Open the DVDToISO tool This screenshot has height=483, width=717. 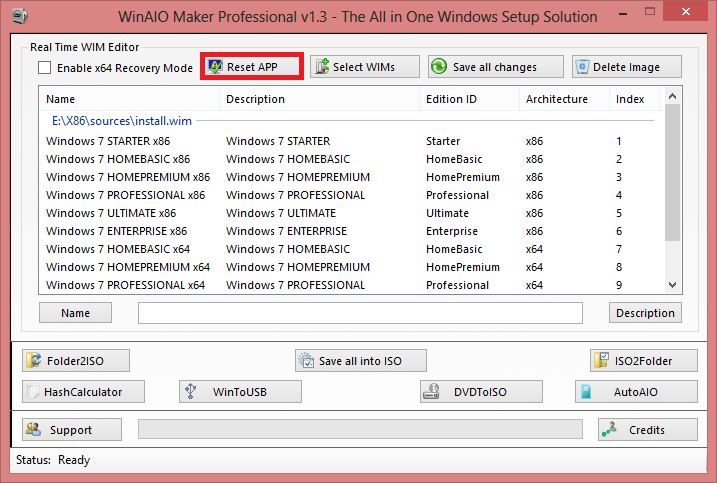[x=482, y=392]
